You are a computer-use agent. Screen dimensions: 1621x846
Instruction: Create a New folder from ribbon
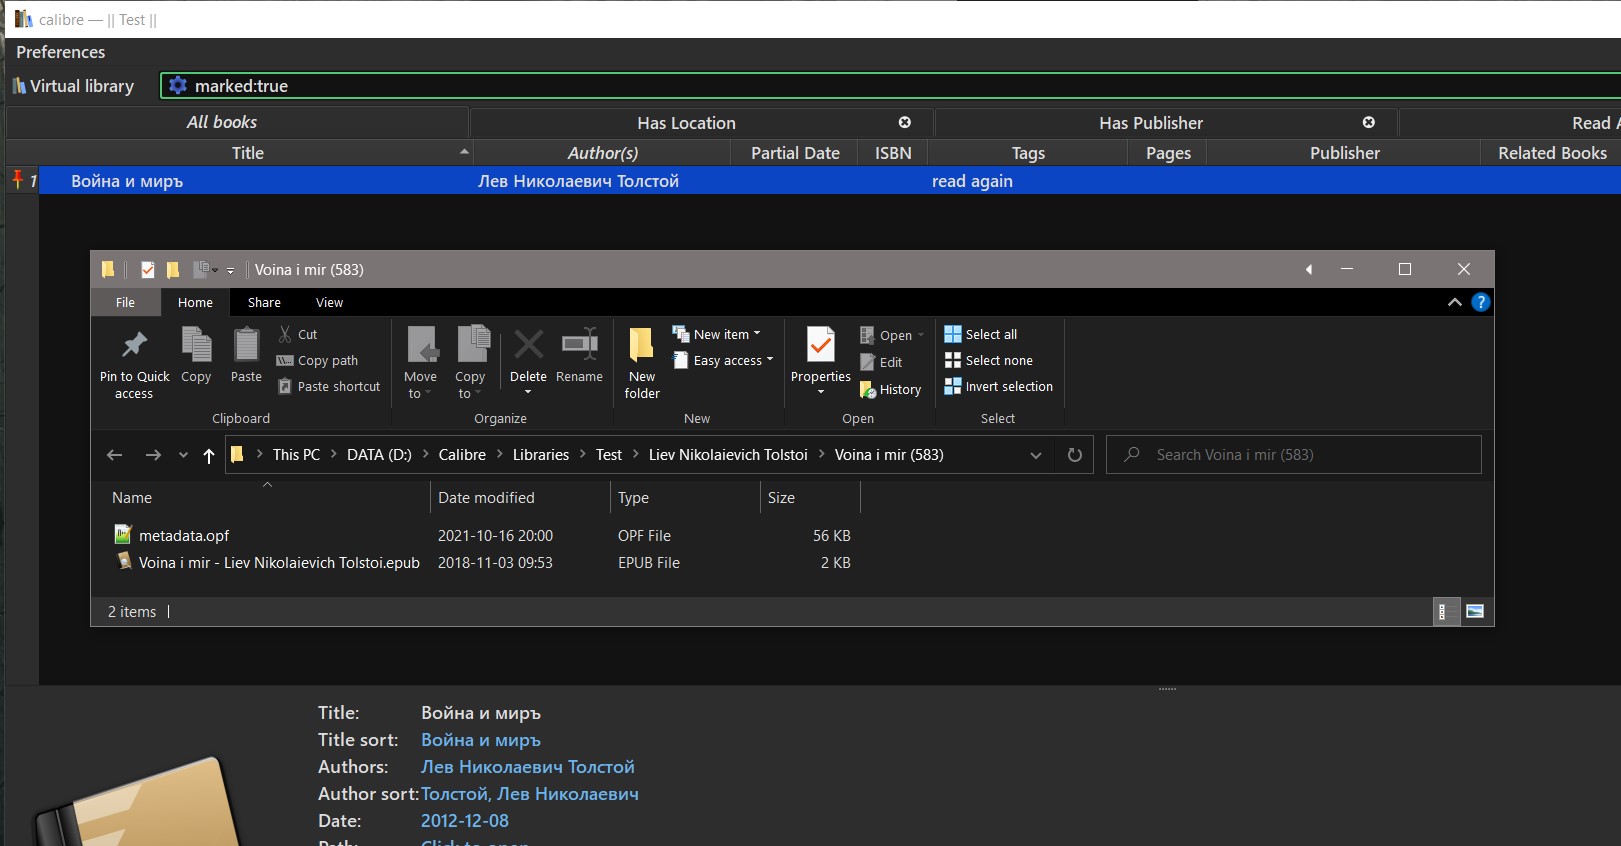641,346
